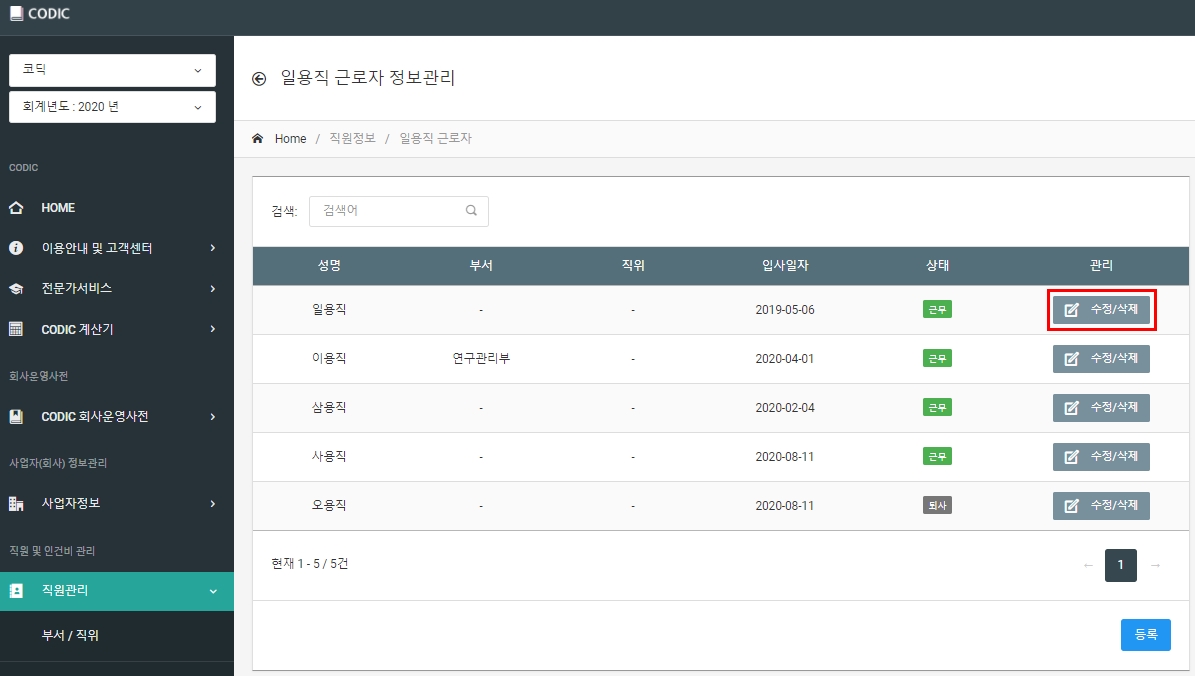Click the 직원정보 breadcrumb link
This screenshot has height=676, width=1195.
tap(352, 138)
